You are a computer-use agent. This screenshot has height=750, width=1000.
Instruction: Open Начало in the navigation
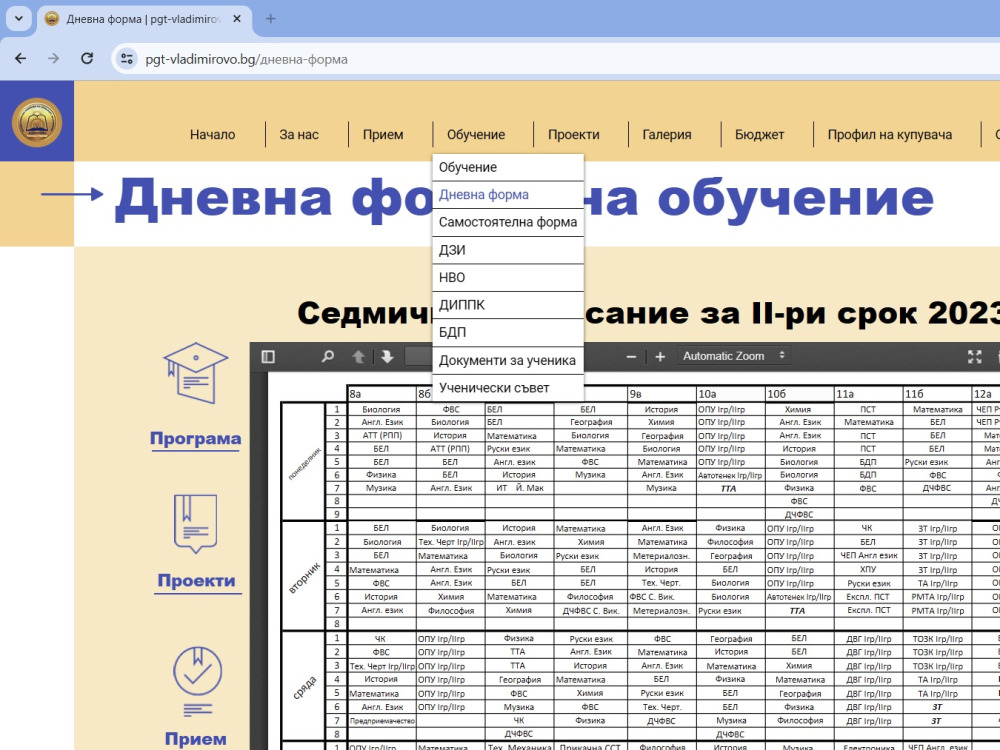point(212,135)
